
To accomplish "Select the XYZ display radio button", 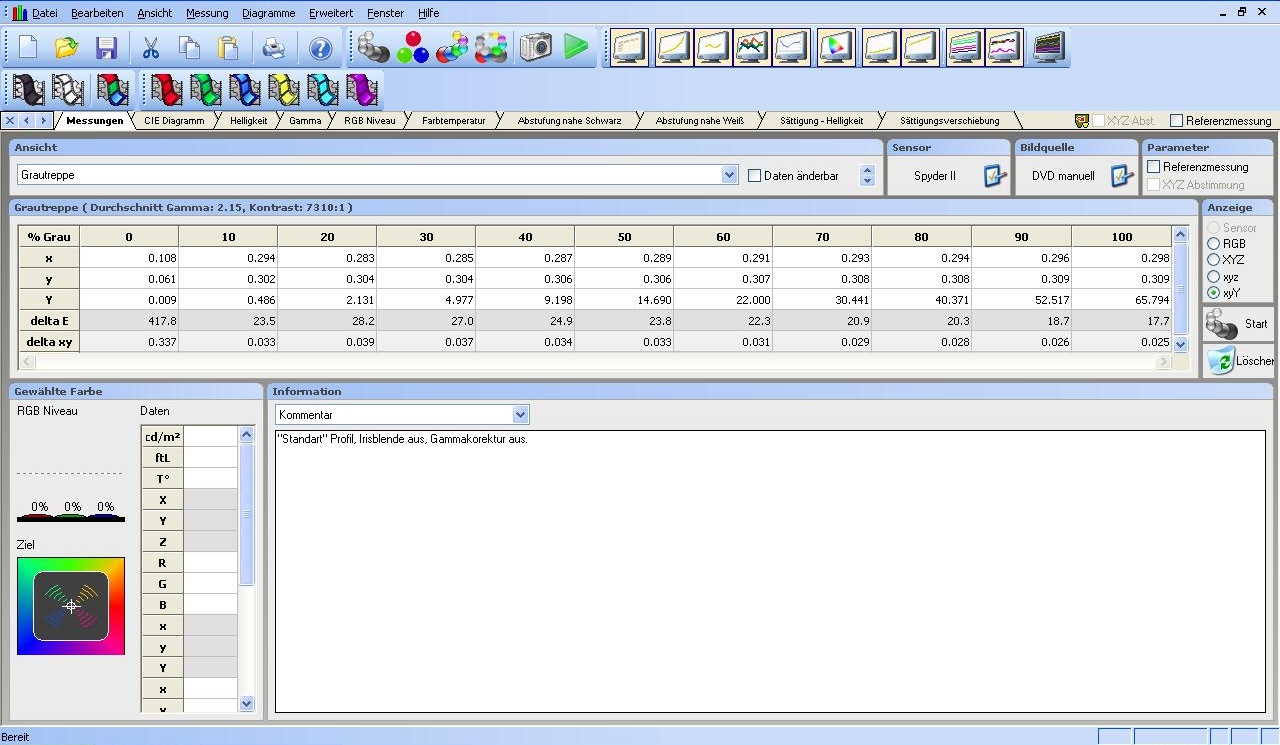I will click(1214, 260).
